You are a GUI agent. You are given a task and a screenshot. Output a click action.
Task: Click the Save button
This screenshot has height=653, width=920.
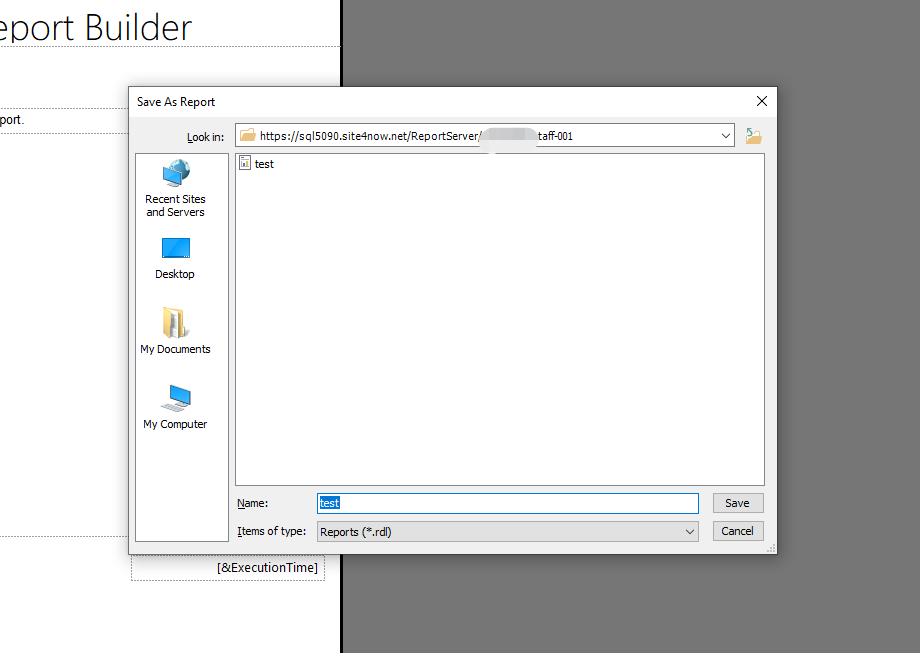[x=737, y=503]
